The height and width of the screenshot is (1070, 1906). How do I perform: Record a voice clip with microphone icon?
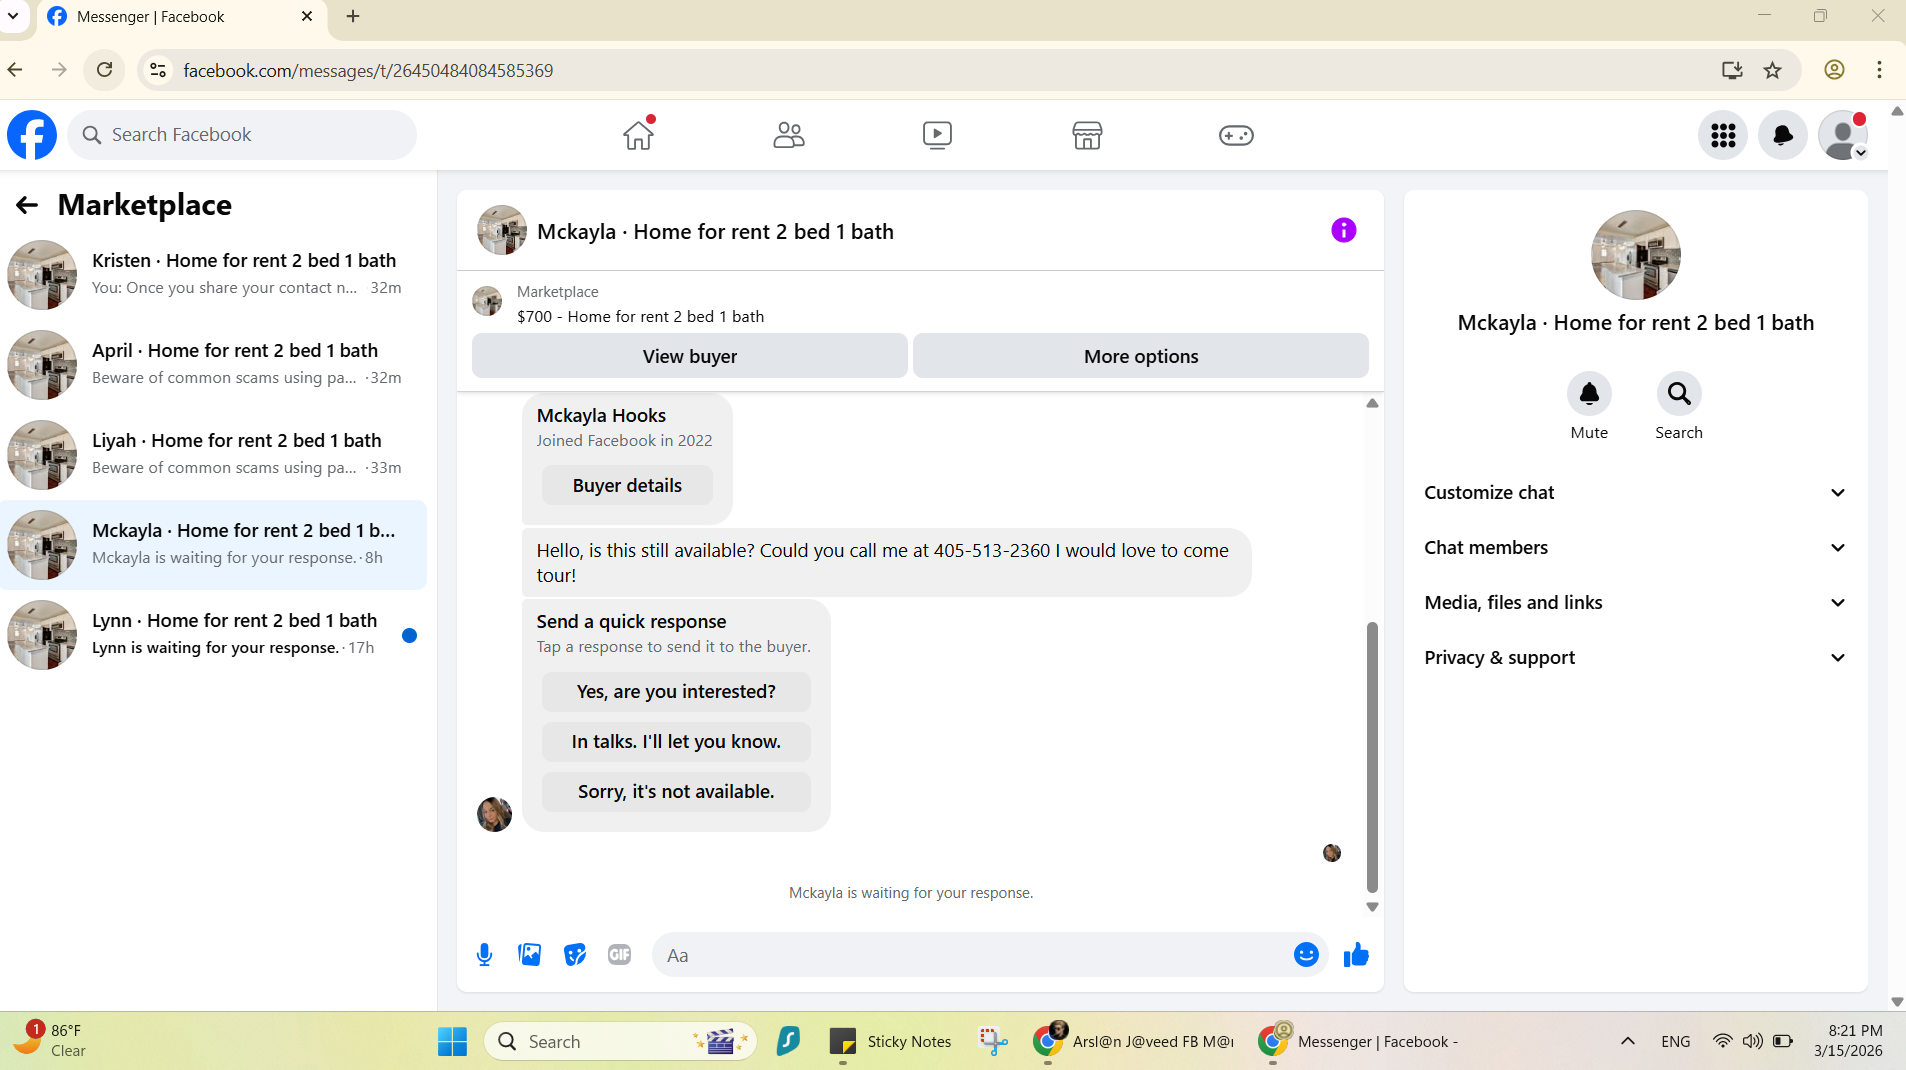coord(485,955)
